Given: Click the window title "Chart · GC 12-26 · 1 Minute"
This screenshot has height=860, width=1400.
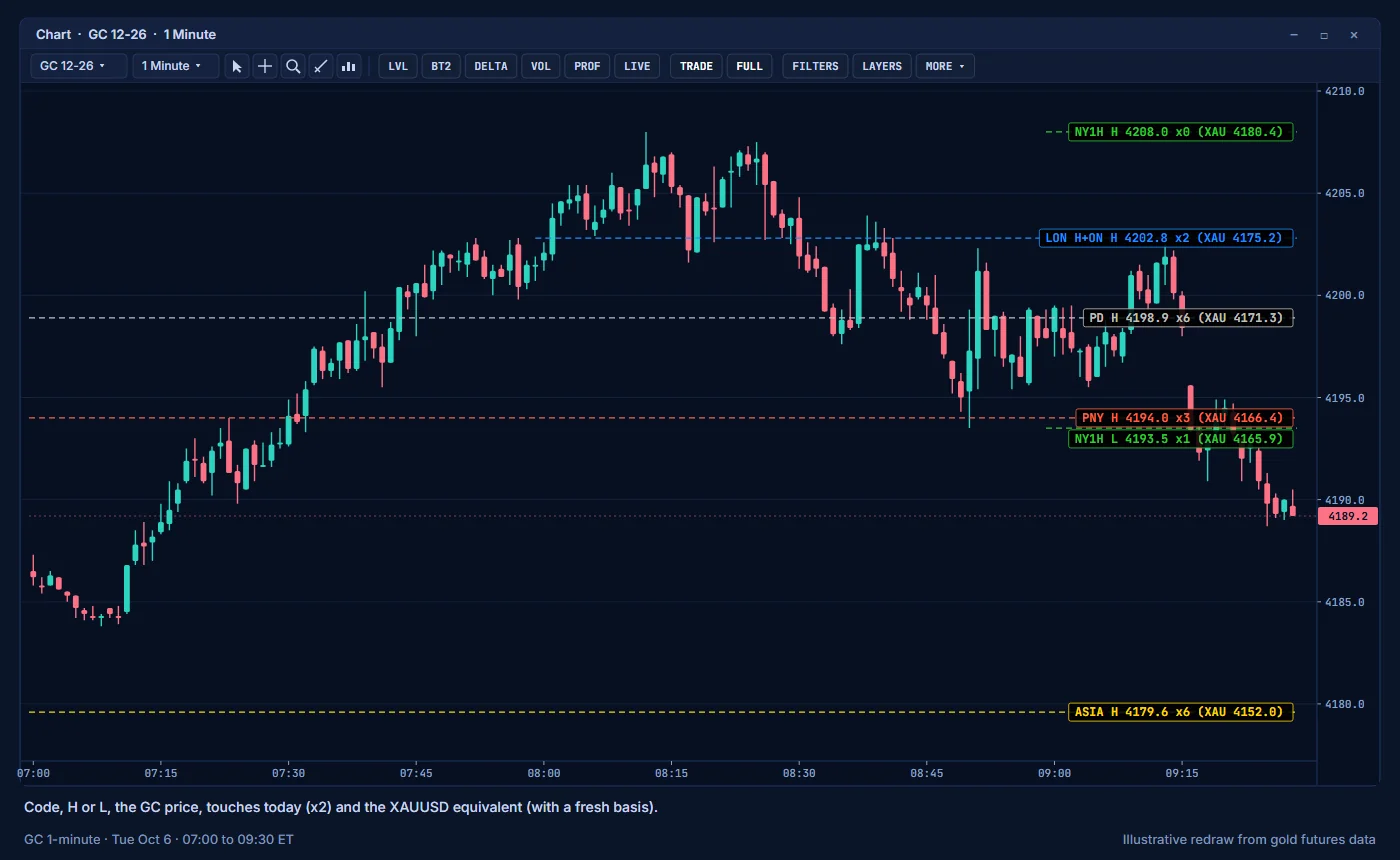Looking at the screenshot, I should 126,35.
